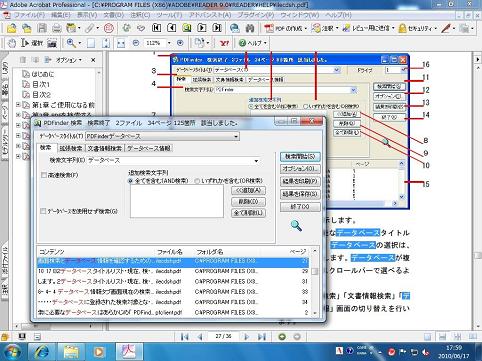The height and width of the screenshot is (361, 482).
Task: Switch to 文書情報検索 tab
Action: point(105,148)
